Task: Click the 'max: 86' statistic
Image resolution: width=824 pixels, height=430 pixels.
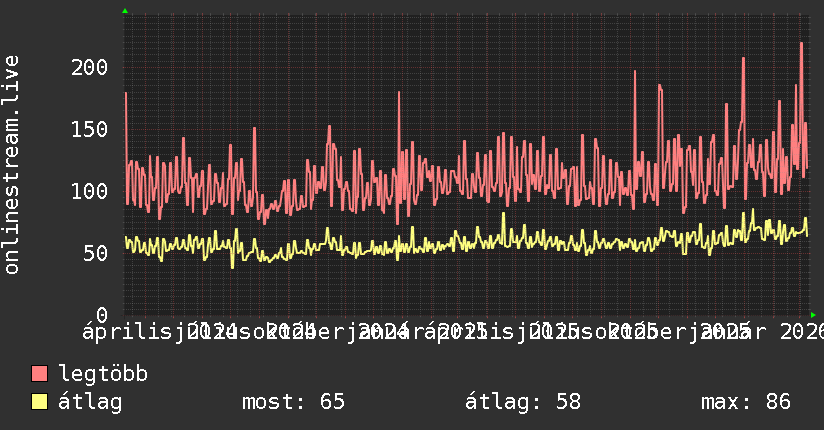Action: click(746, 402)
